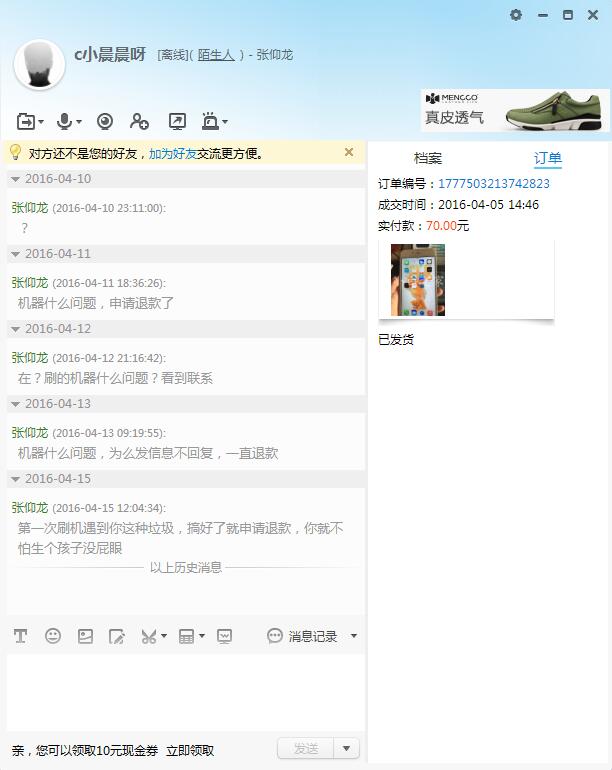Click the calculator icon in toolbar
The height and width of the screenshot is (770, 612).
coord(186,636)
